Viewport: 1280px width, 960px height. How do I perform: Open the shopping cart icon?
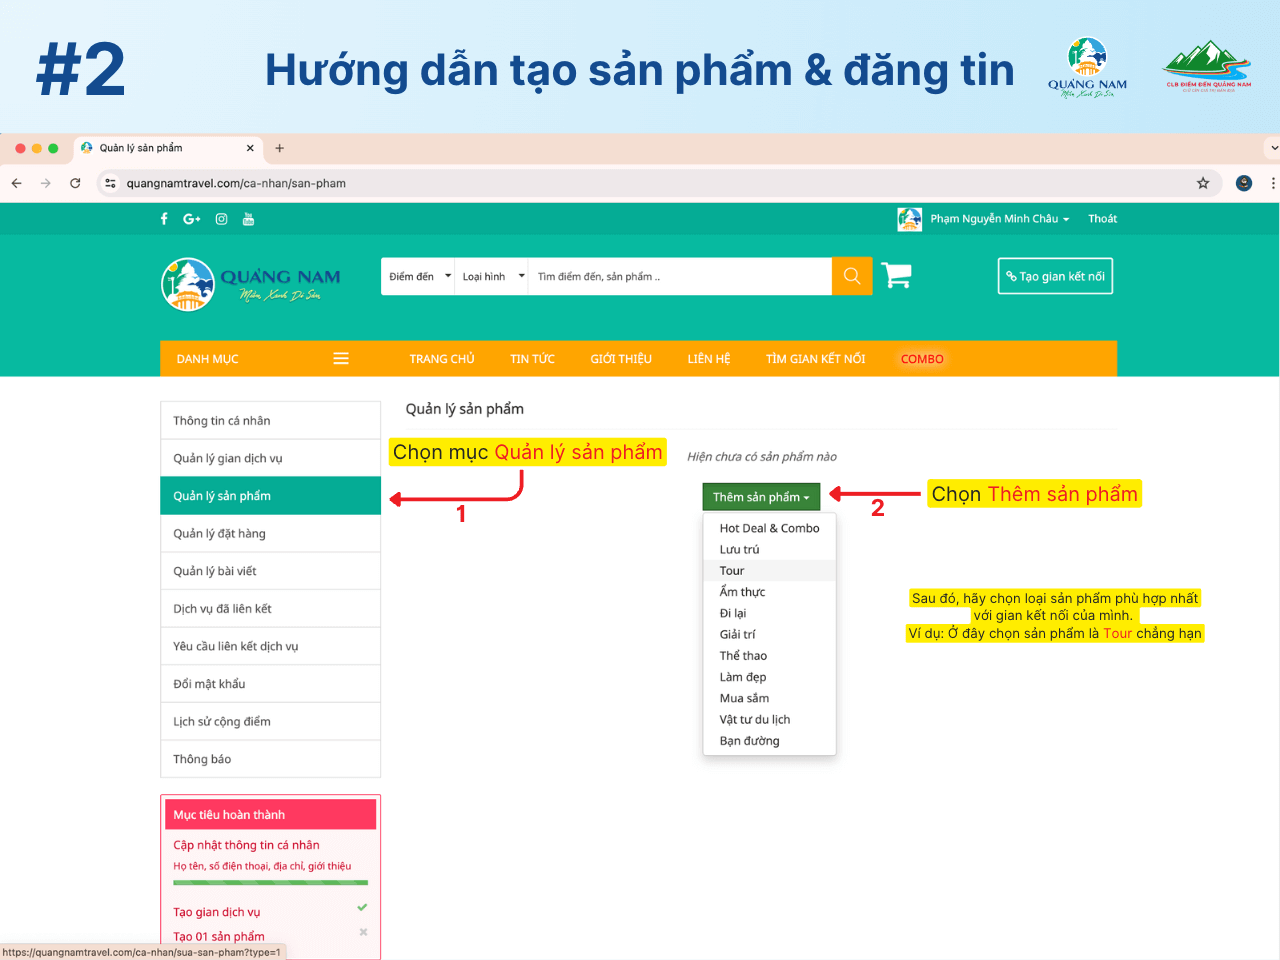click(896, 275)
